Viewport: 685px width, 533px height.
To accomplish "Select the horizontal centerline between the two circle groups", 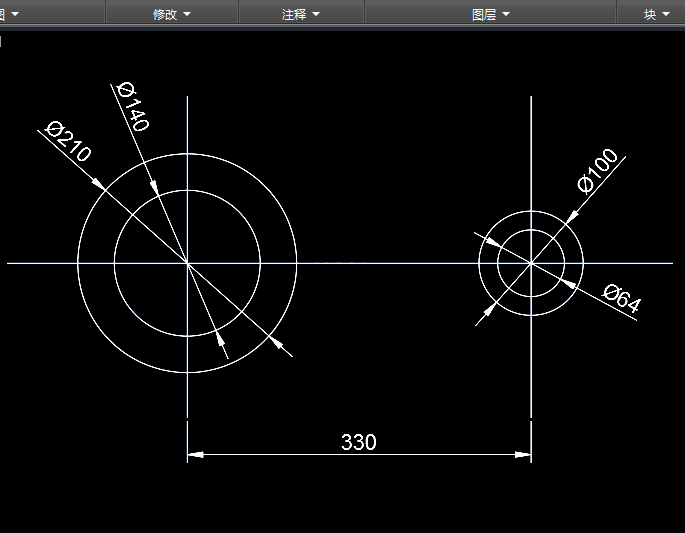I will coord(388,263).
